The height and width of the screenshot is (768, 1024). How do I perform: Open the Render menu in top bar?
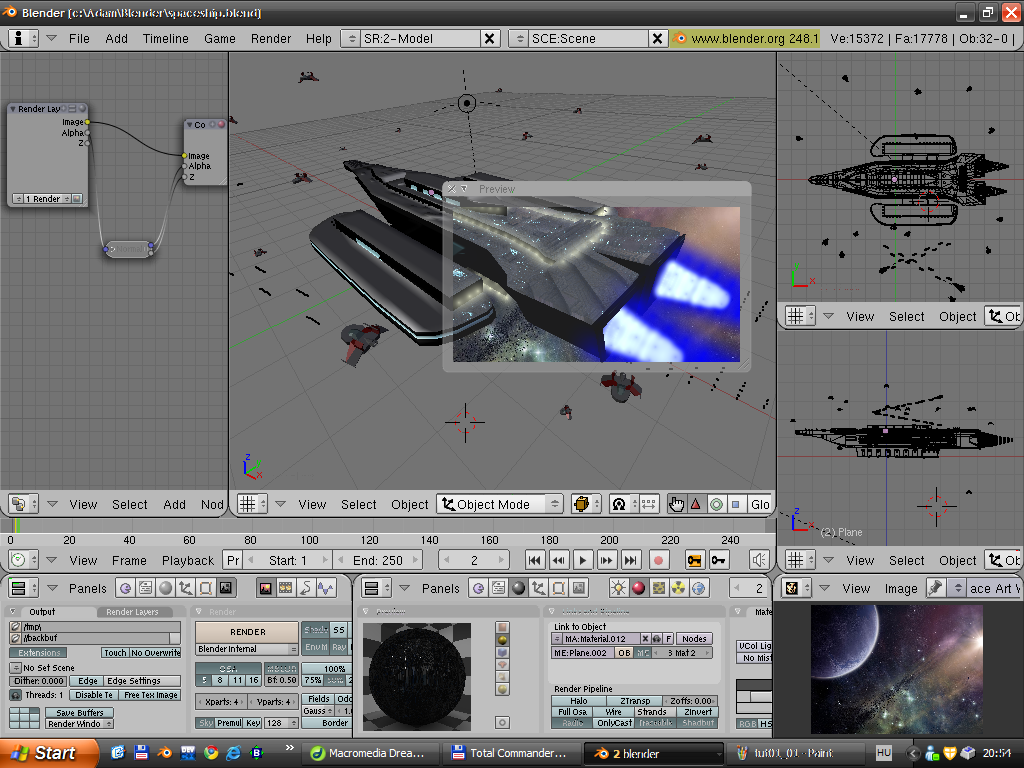tap(271, 38)
